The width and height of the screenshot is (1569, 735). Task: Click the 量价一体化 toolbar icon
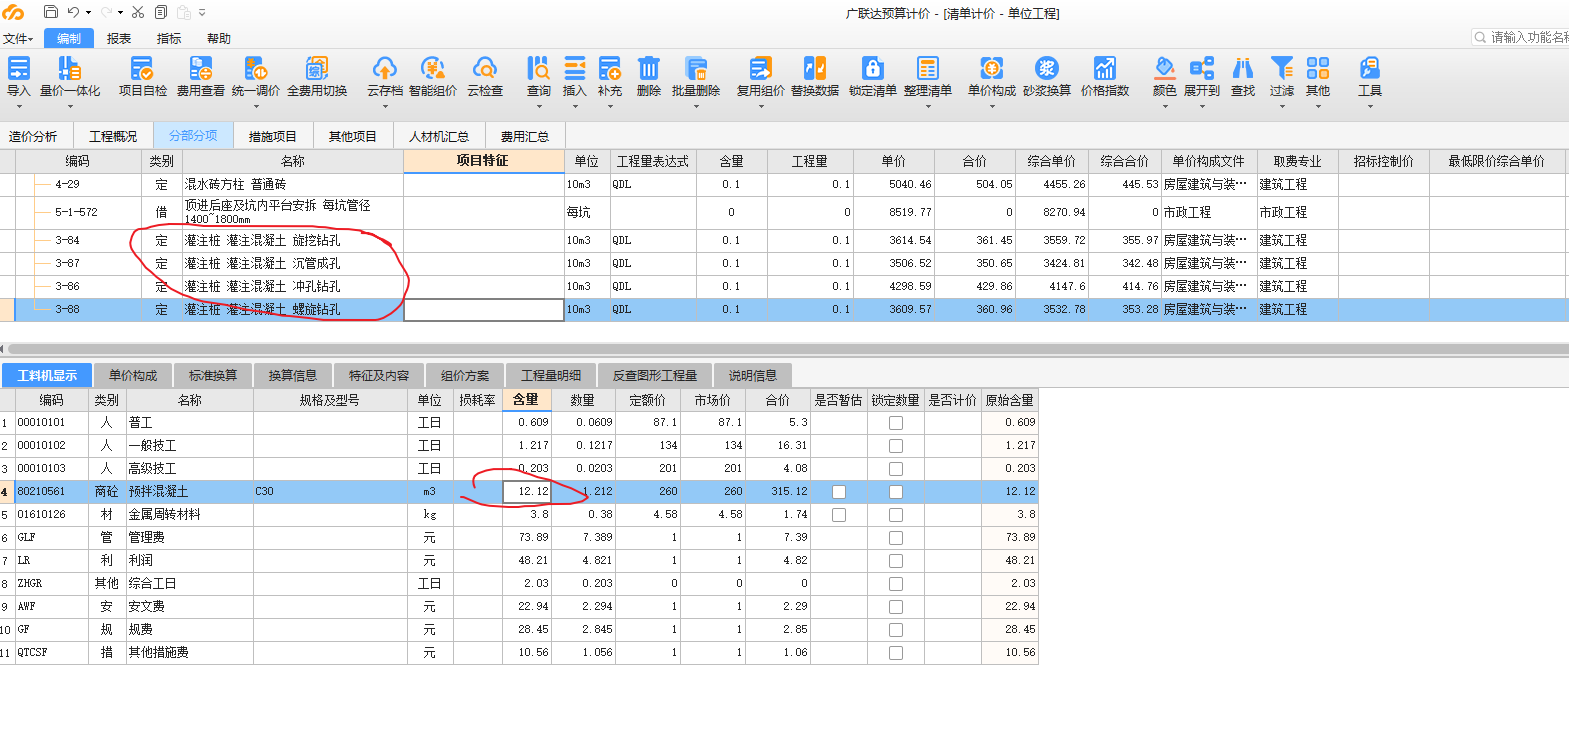pyautogui.click(x=69, y=68)
